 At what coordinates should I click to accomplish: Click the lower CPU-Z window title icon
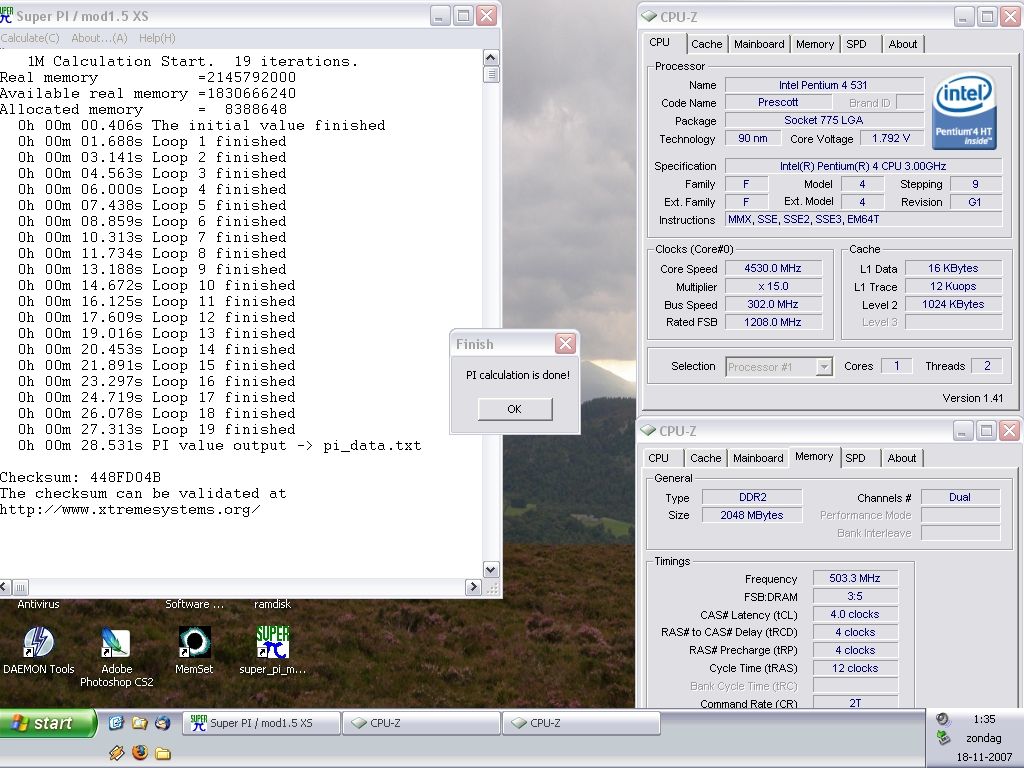coord(648,430)
